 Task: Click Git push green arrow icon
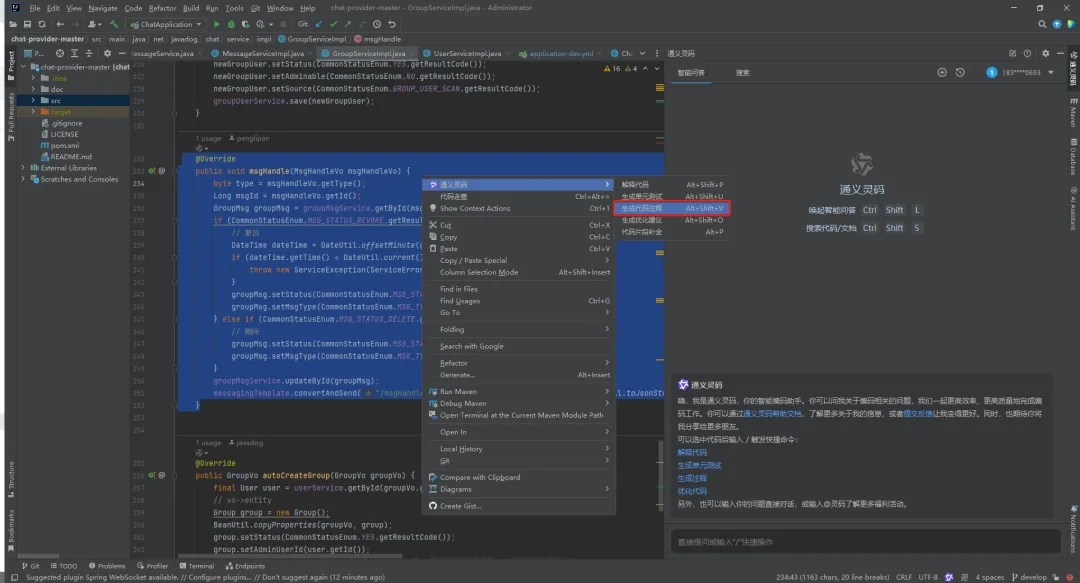348,24
